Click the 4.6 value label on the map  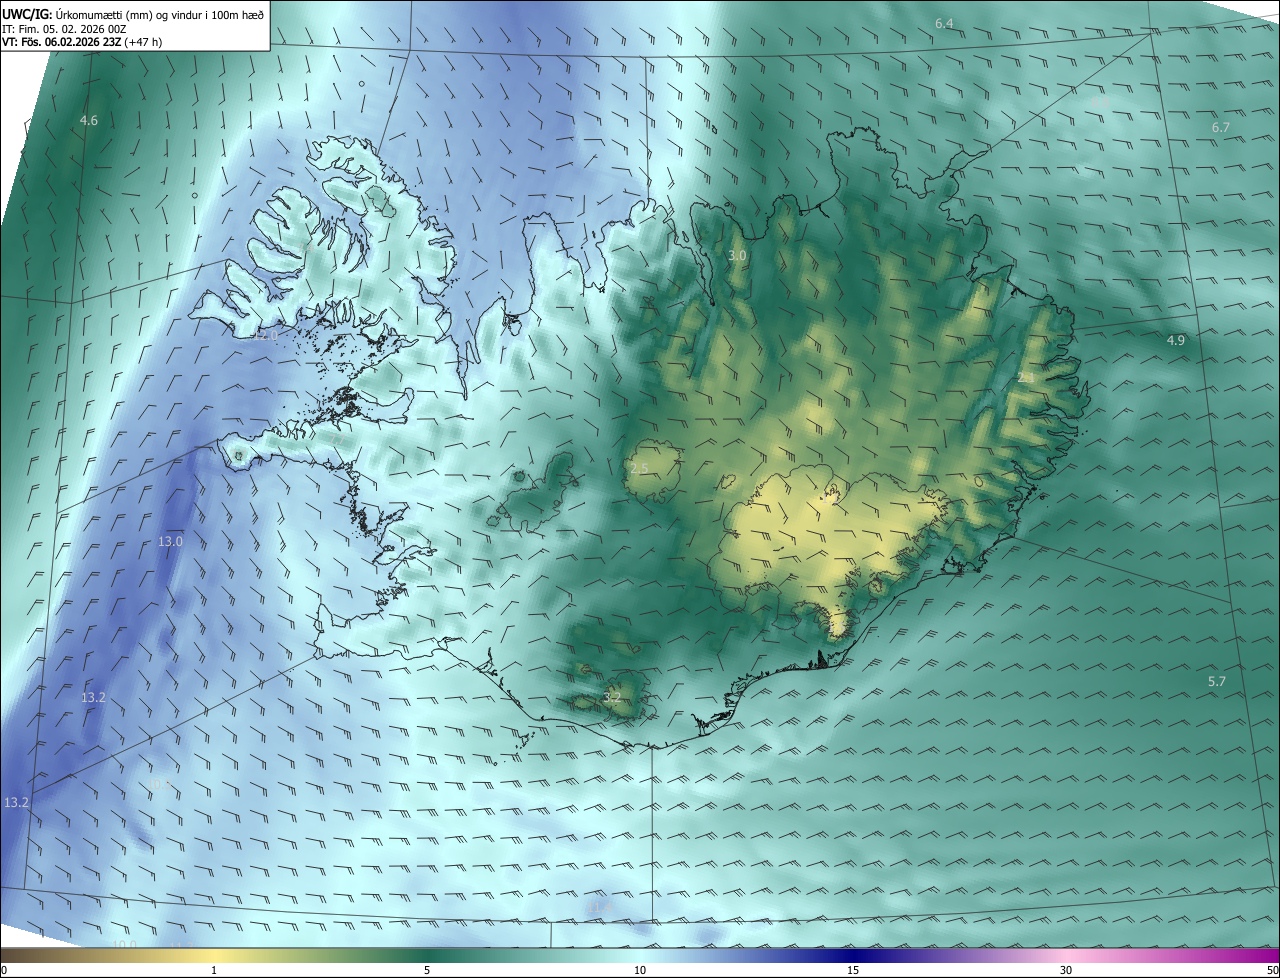pos(89,120)
